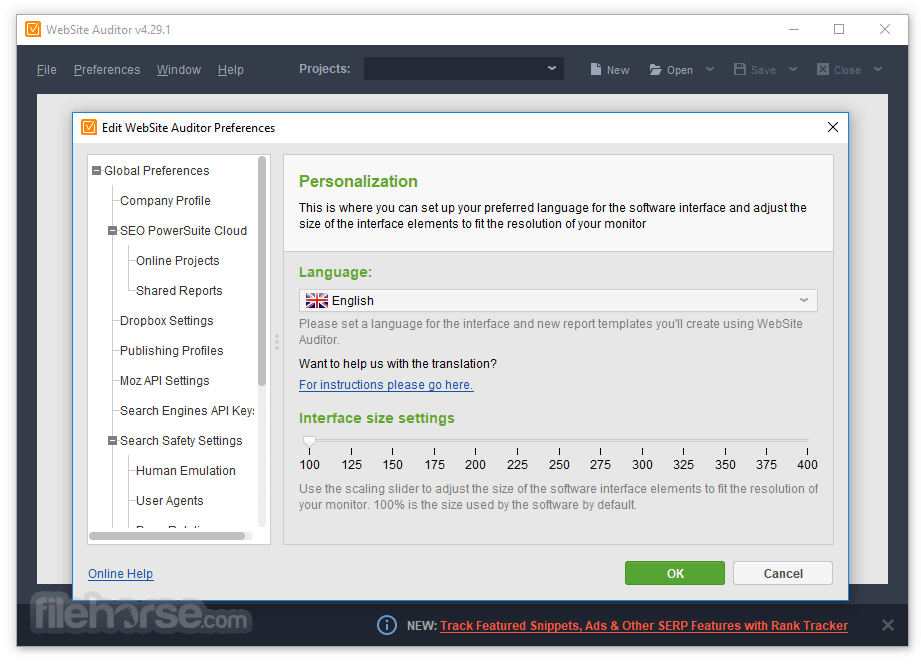Image resolution: width=921 pixels, height=664 pixels.
Task: Click the green OK button
Action: click(x=674, y=573)
